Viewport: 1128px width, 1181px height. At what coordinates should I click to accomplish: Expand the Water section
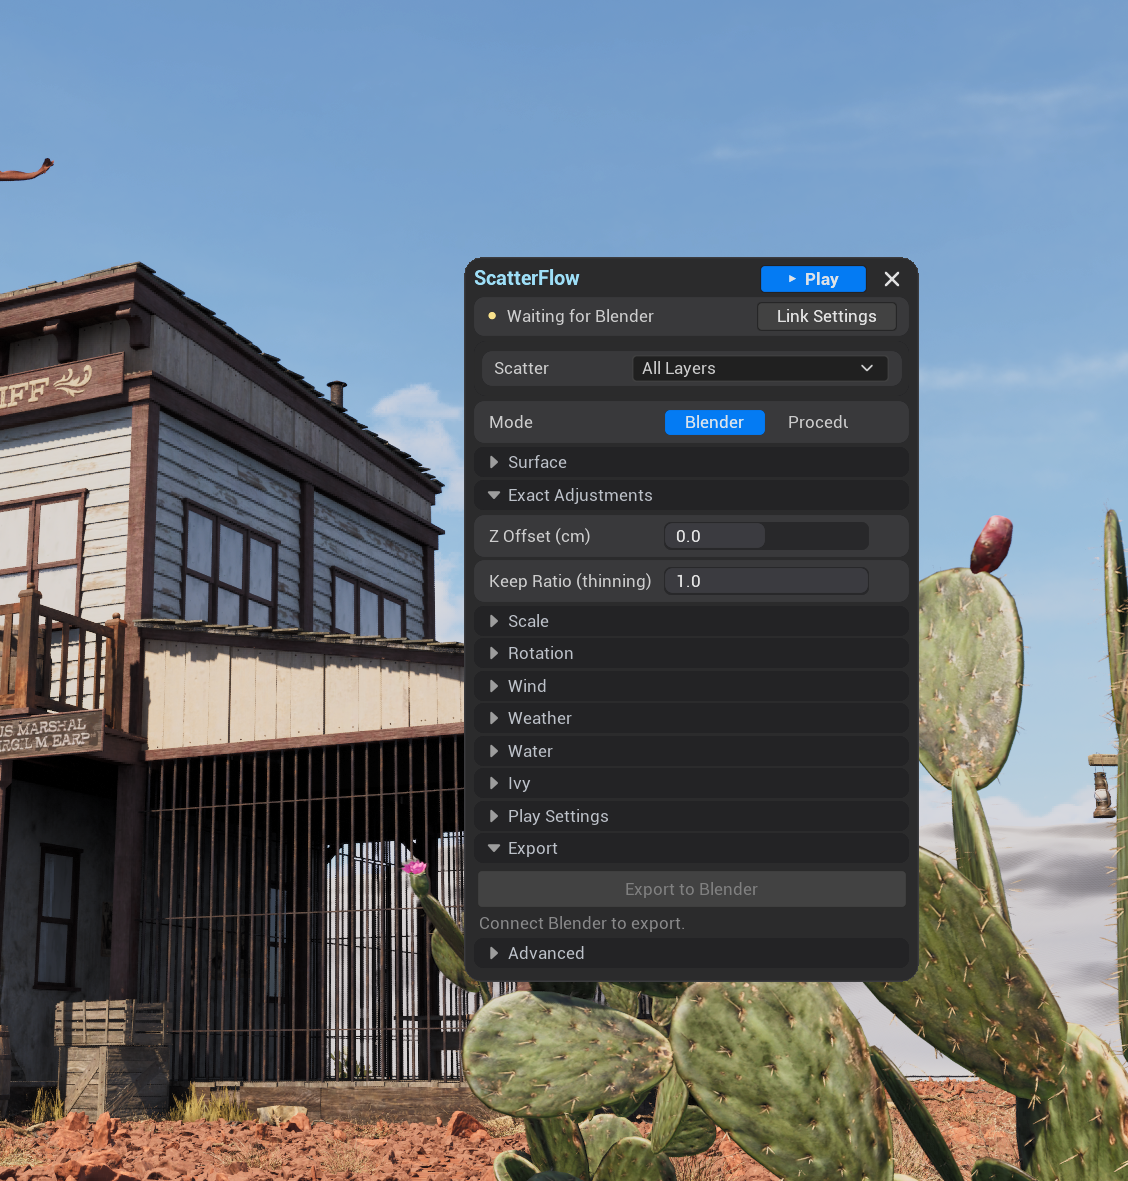click(x=691, y=752)
